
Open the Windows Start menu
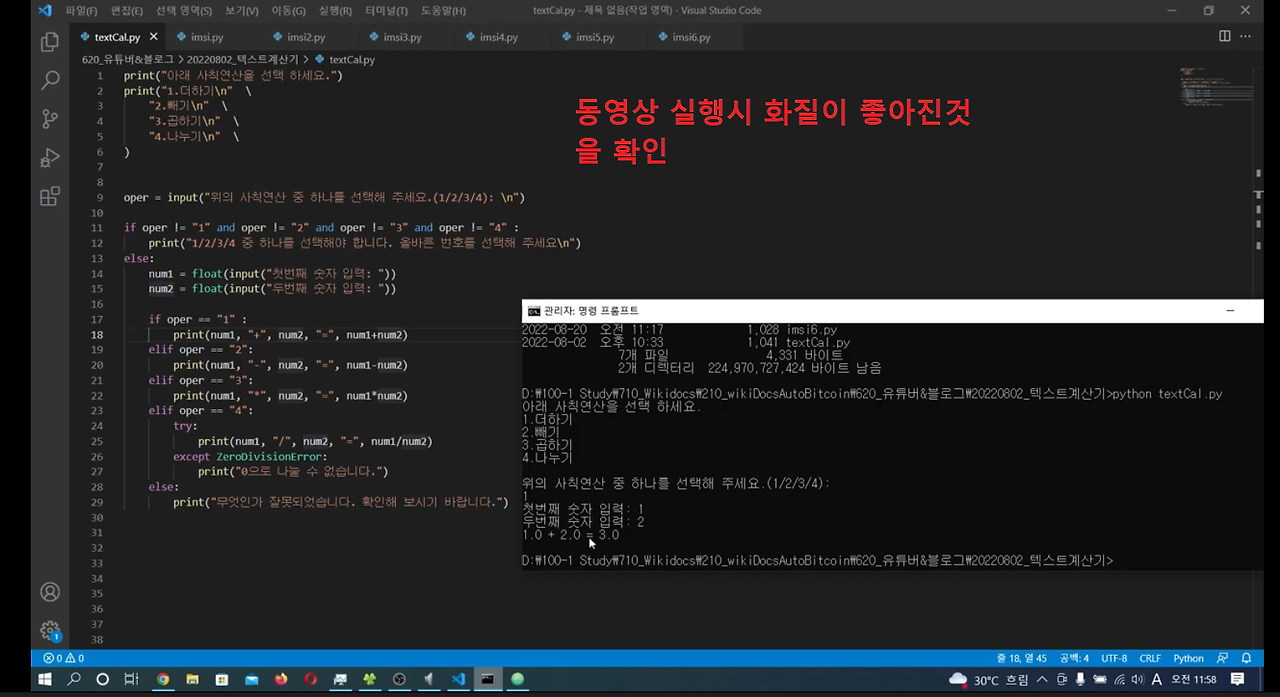(45, 679)
